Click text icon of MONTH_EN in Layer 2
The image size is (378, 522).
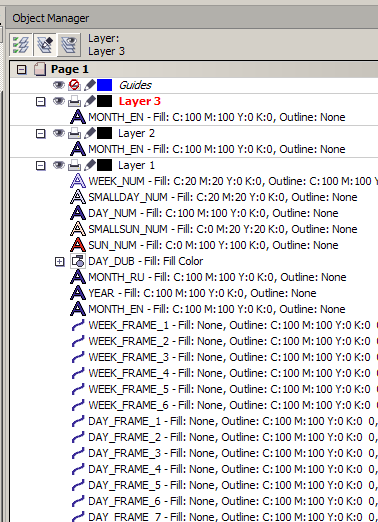78,149
